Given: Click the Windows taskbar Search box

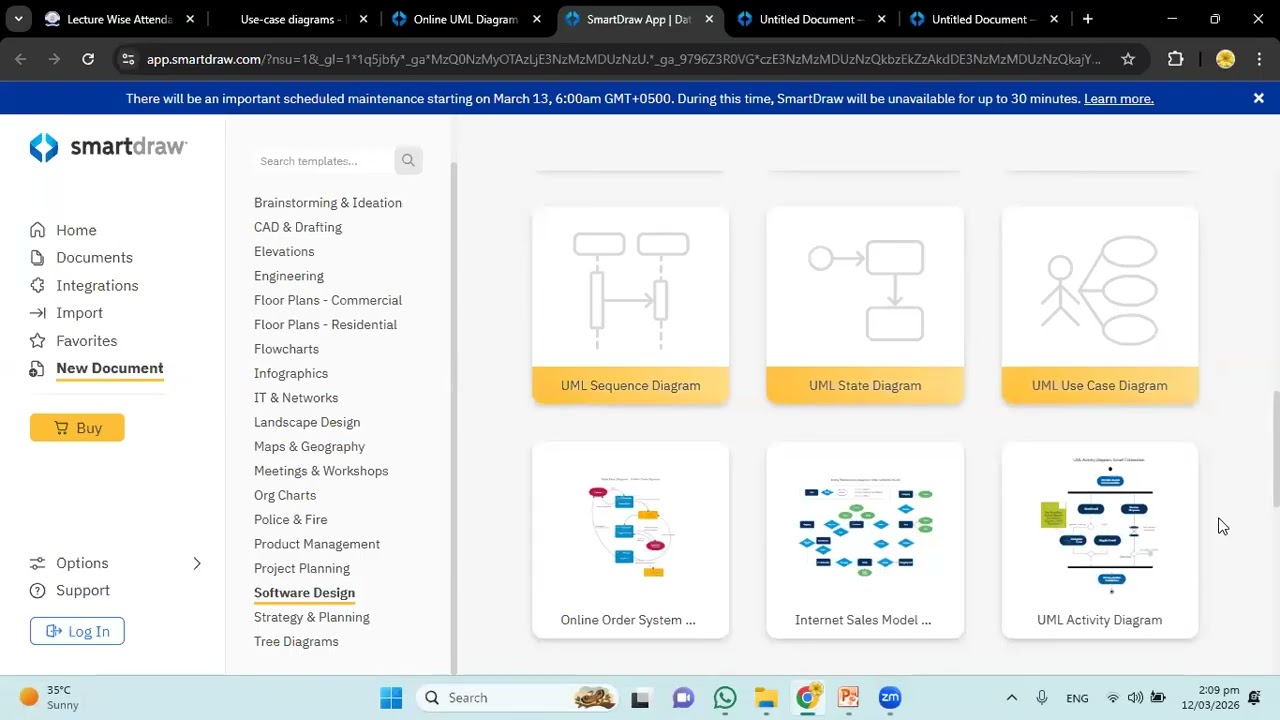Looking at the screenshot, I should [x=515, y=697].
